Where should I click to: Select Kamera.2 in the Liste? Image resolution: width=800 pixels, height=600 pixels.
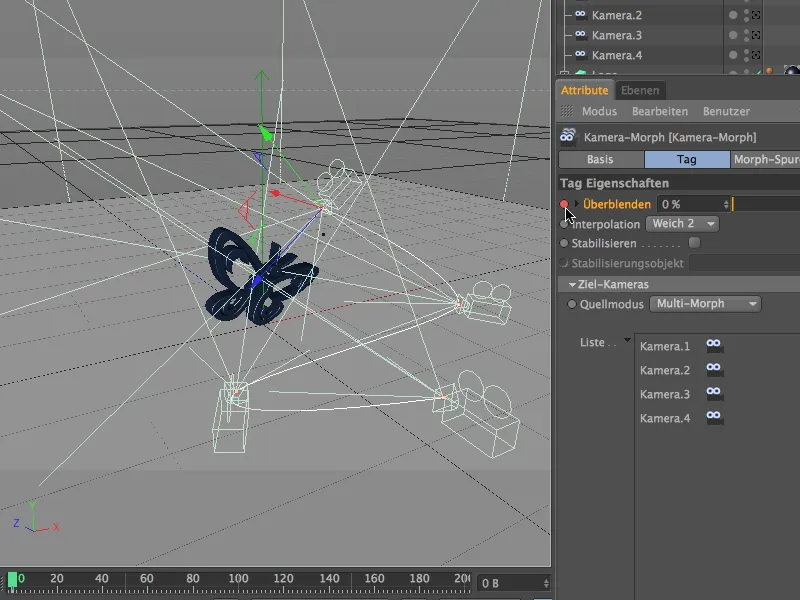[665, 370]
